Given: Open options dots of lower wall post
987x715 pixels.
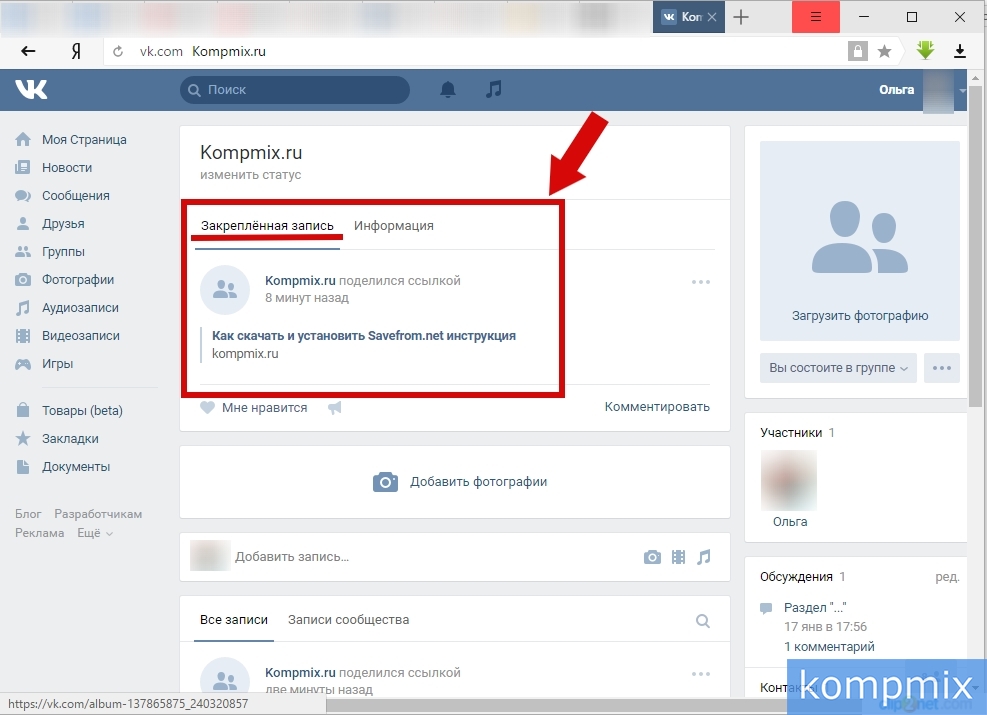Looking at the screenshot, I should tap(701, 674).
